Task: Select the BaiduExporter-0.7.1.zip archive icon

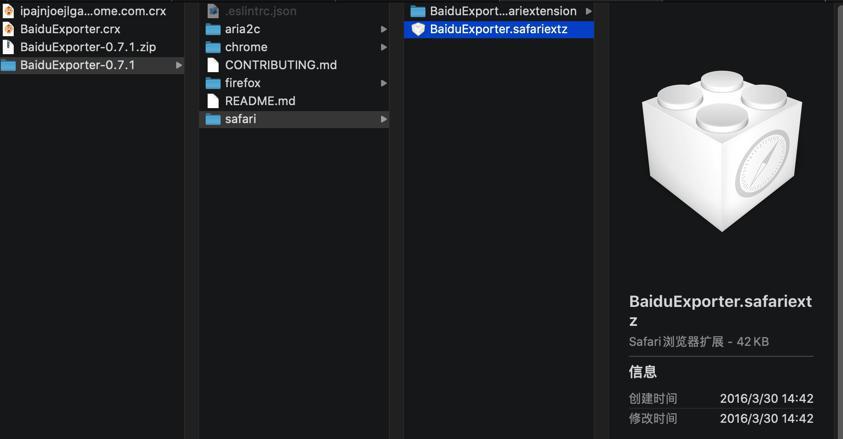Action: click(x=9, y=47)
